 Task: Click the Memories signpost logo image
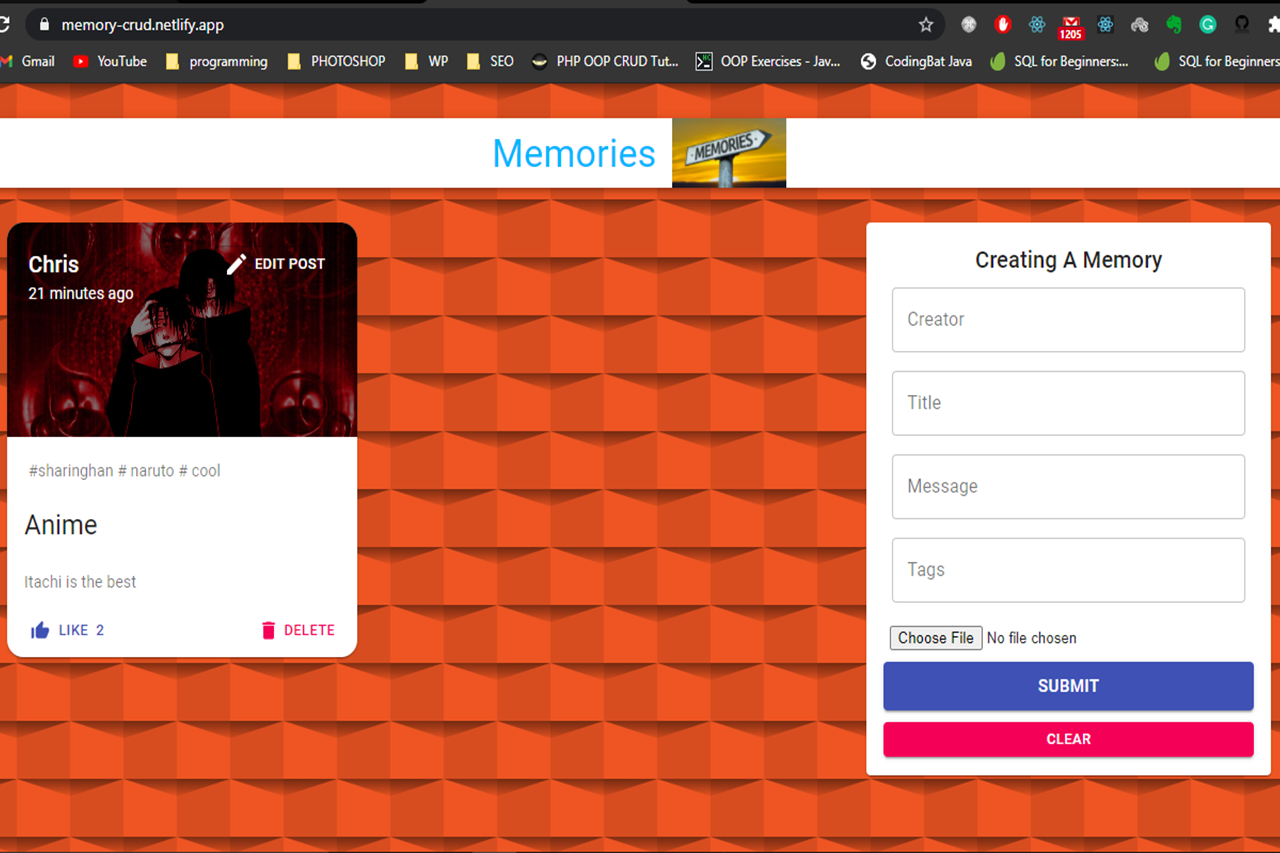pos(728,153)
